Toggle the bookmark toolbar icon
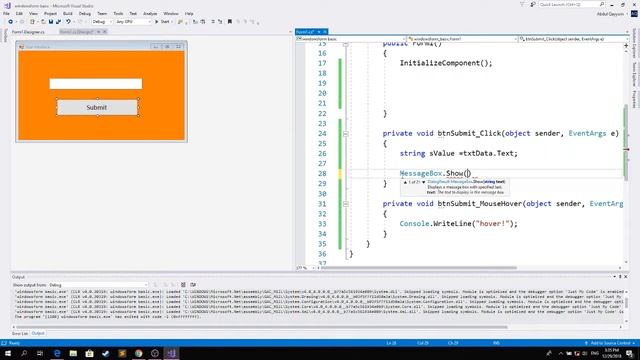The width and height of the screenshot is (640, 360). [x=230, y=22]
